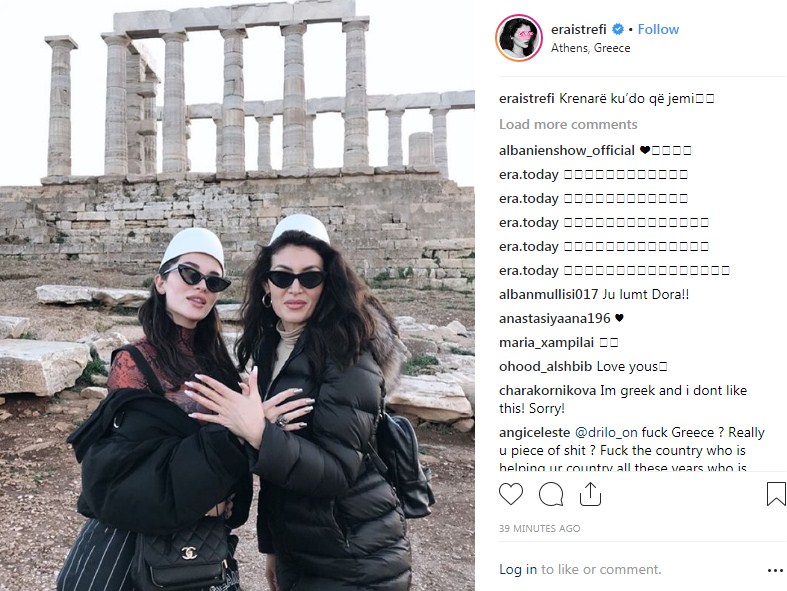Share post using upload arrow icon

pos(590,494)
